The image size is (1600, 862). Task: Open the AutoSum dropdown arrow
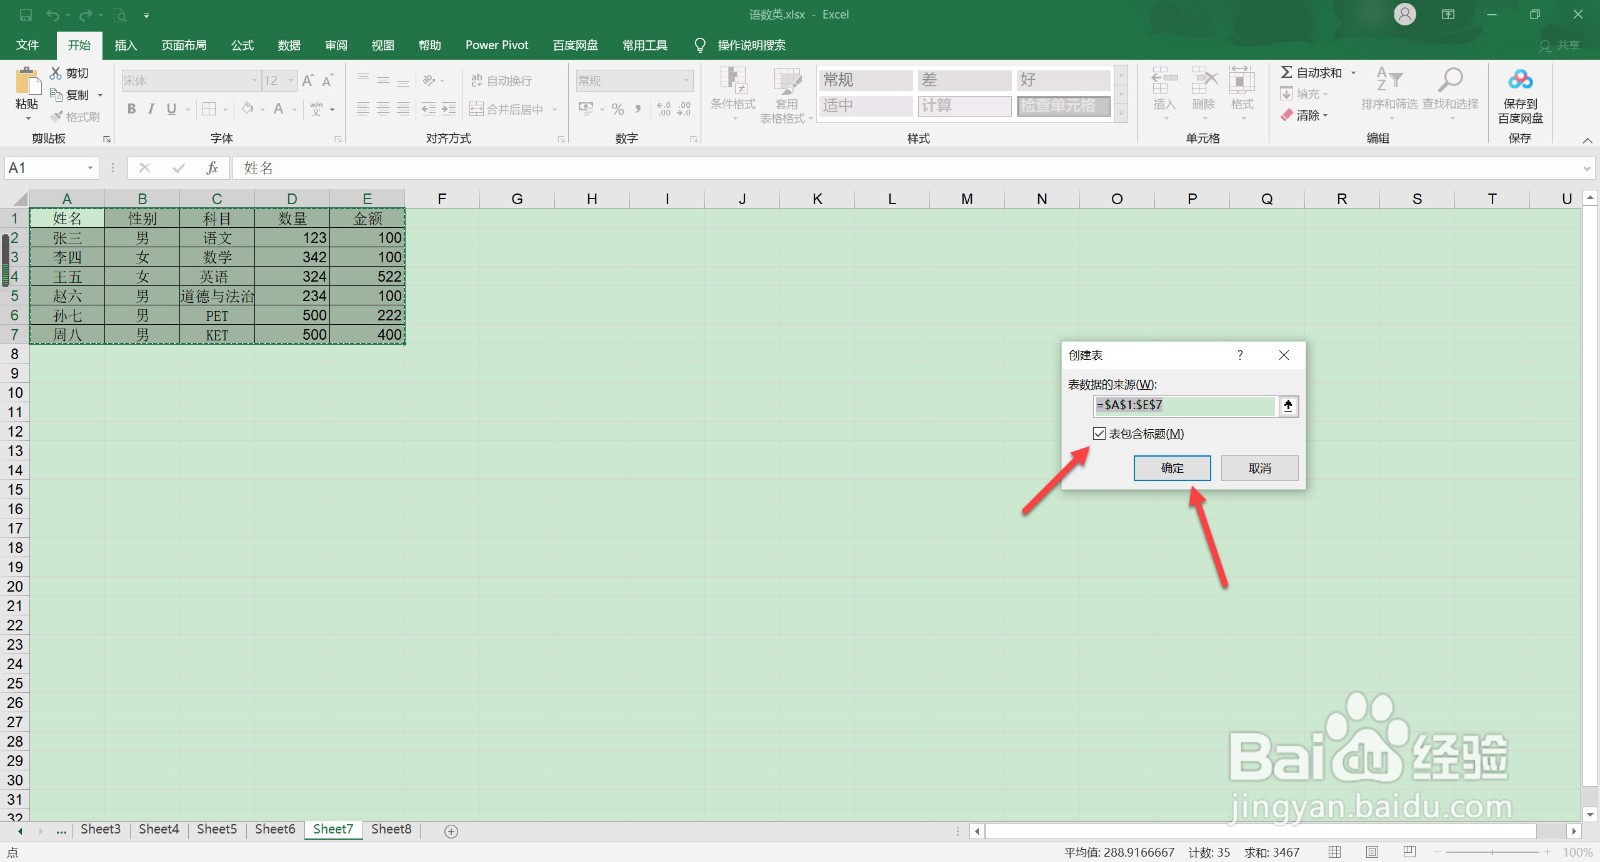(1353, 72)
